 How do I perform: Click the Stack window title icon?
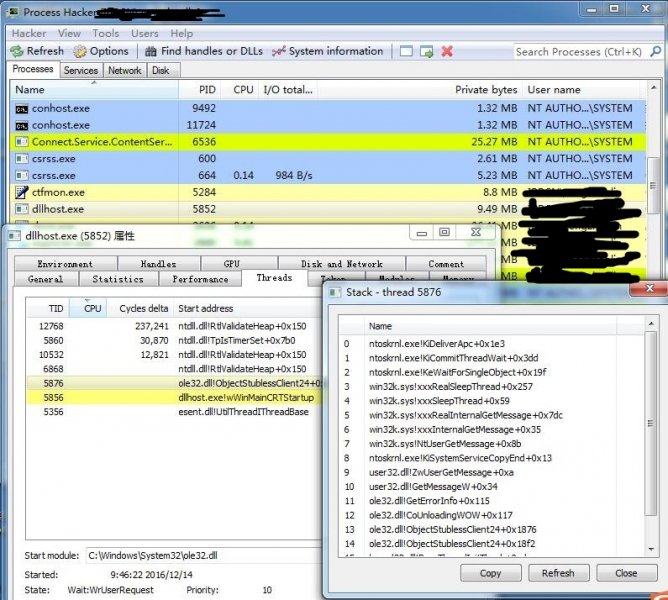coord(335,292)
